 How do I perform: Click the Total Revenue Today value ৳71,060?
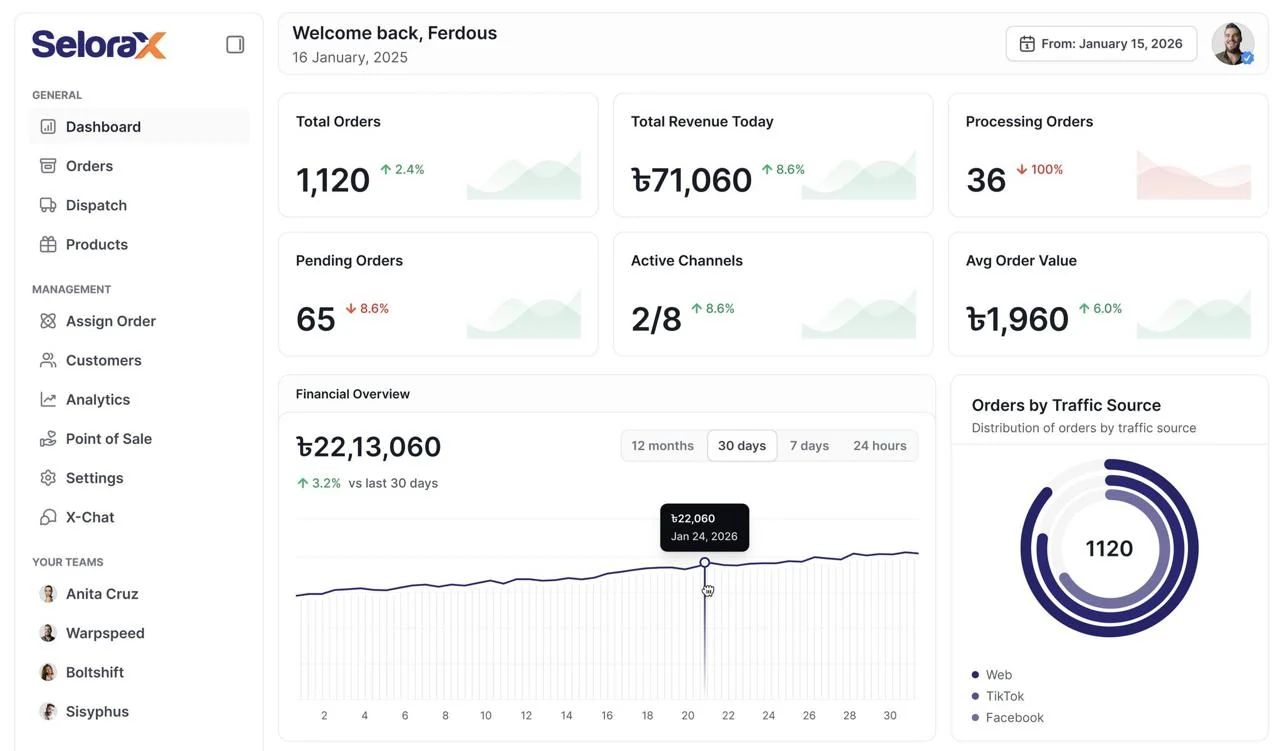click(x=692, y=180)
